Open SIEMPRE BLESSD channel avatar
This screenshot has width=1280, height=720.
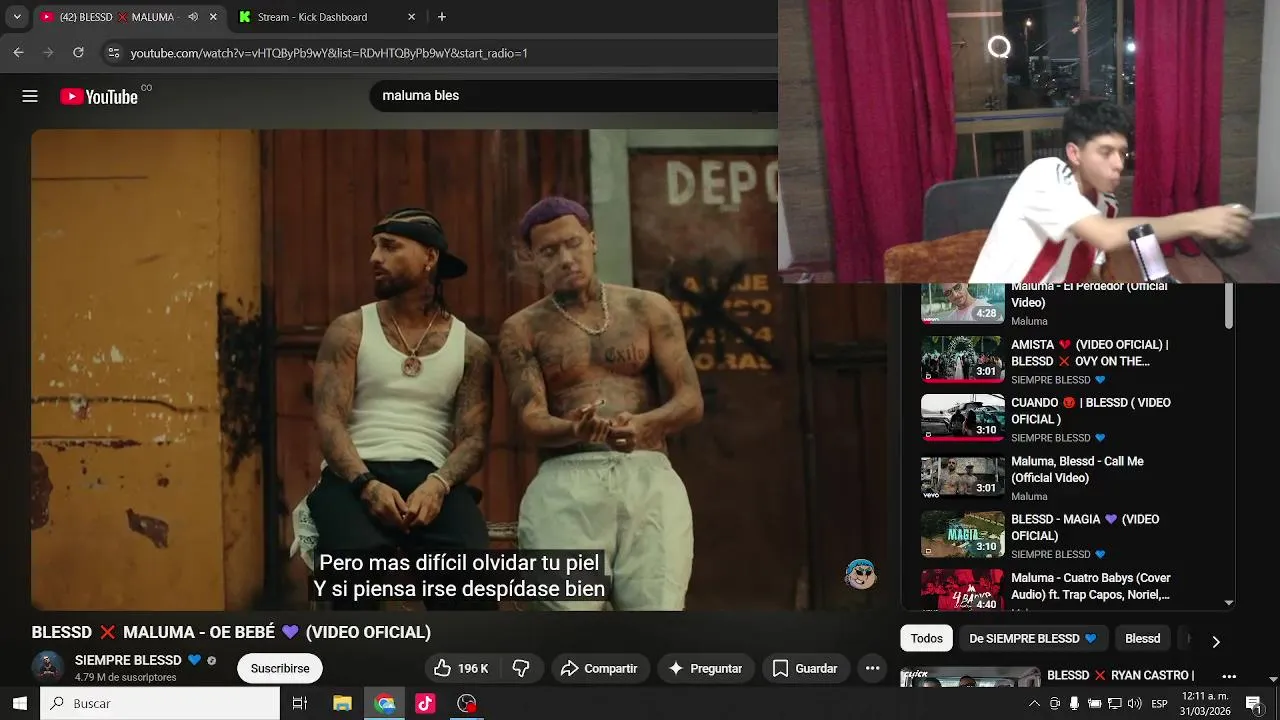(47, 667)
